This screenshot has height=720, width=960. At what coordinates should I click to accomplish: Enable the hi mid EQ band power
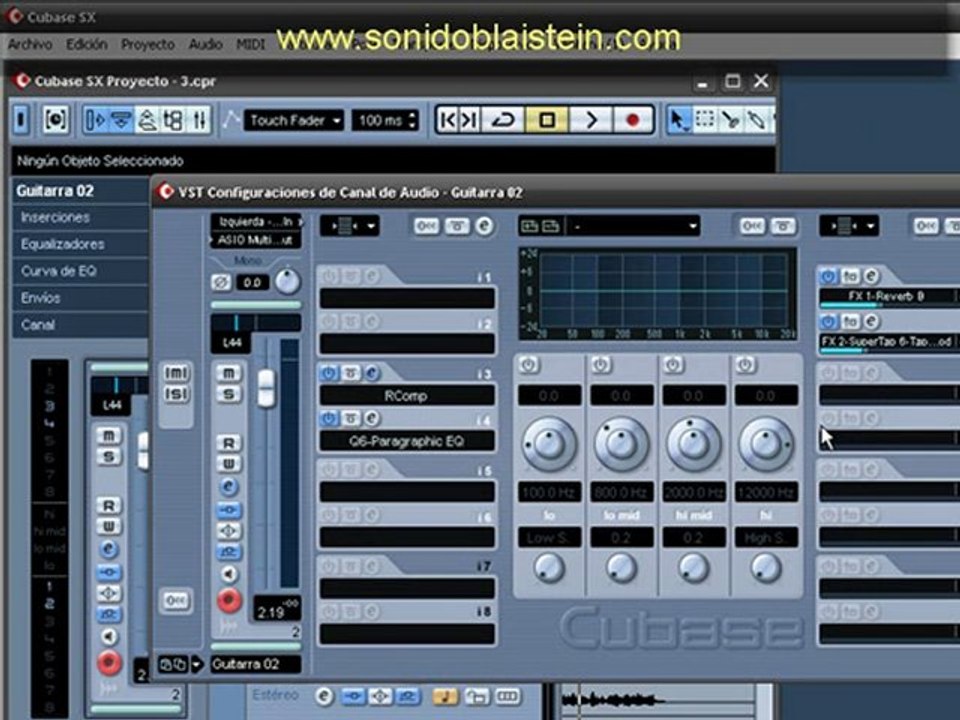[x=673, y=365]
